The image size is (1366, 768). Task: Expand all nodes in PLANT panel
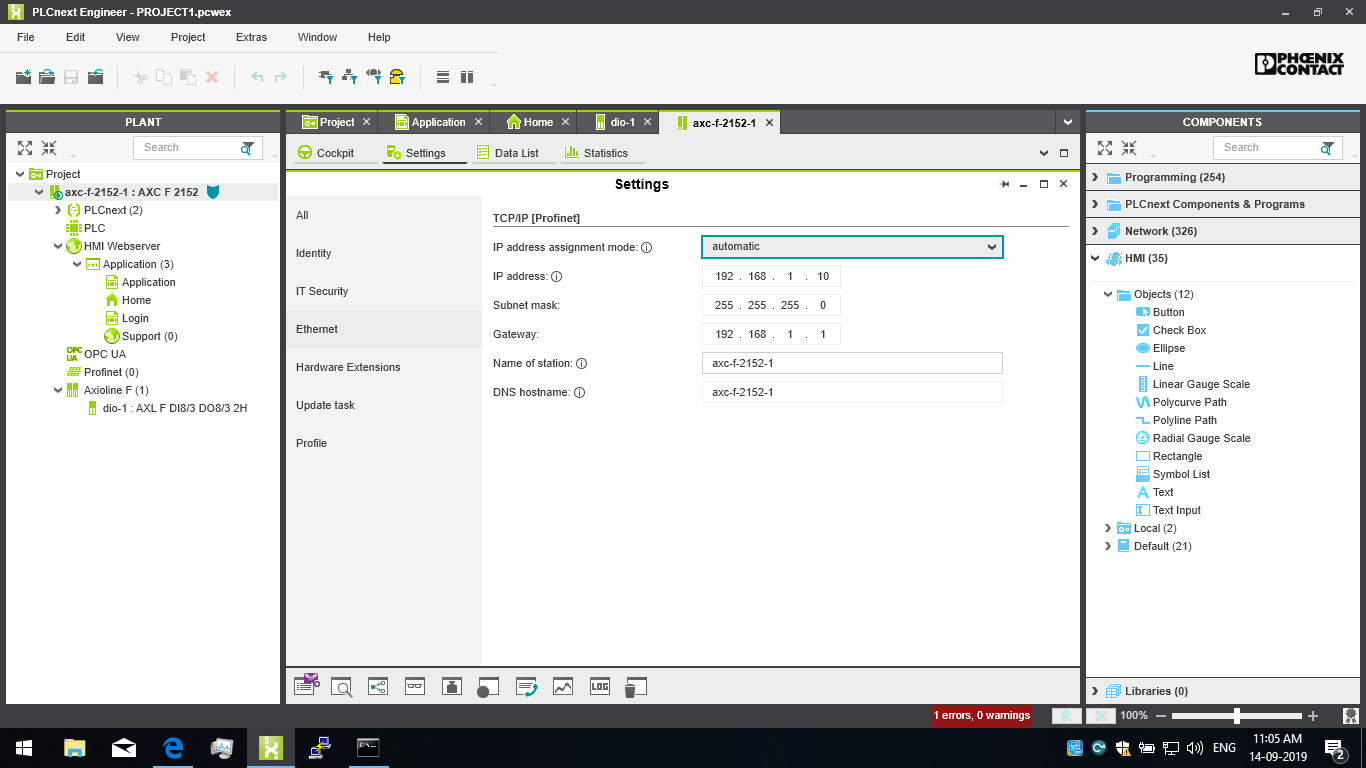point(25,148)
